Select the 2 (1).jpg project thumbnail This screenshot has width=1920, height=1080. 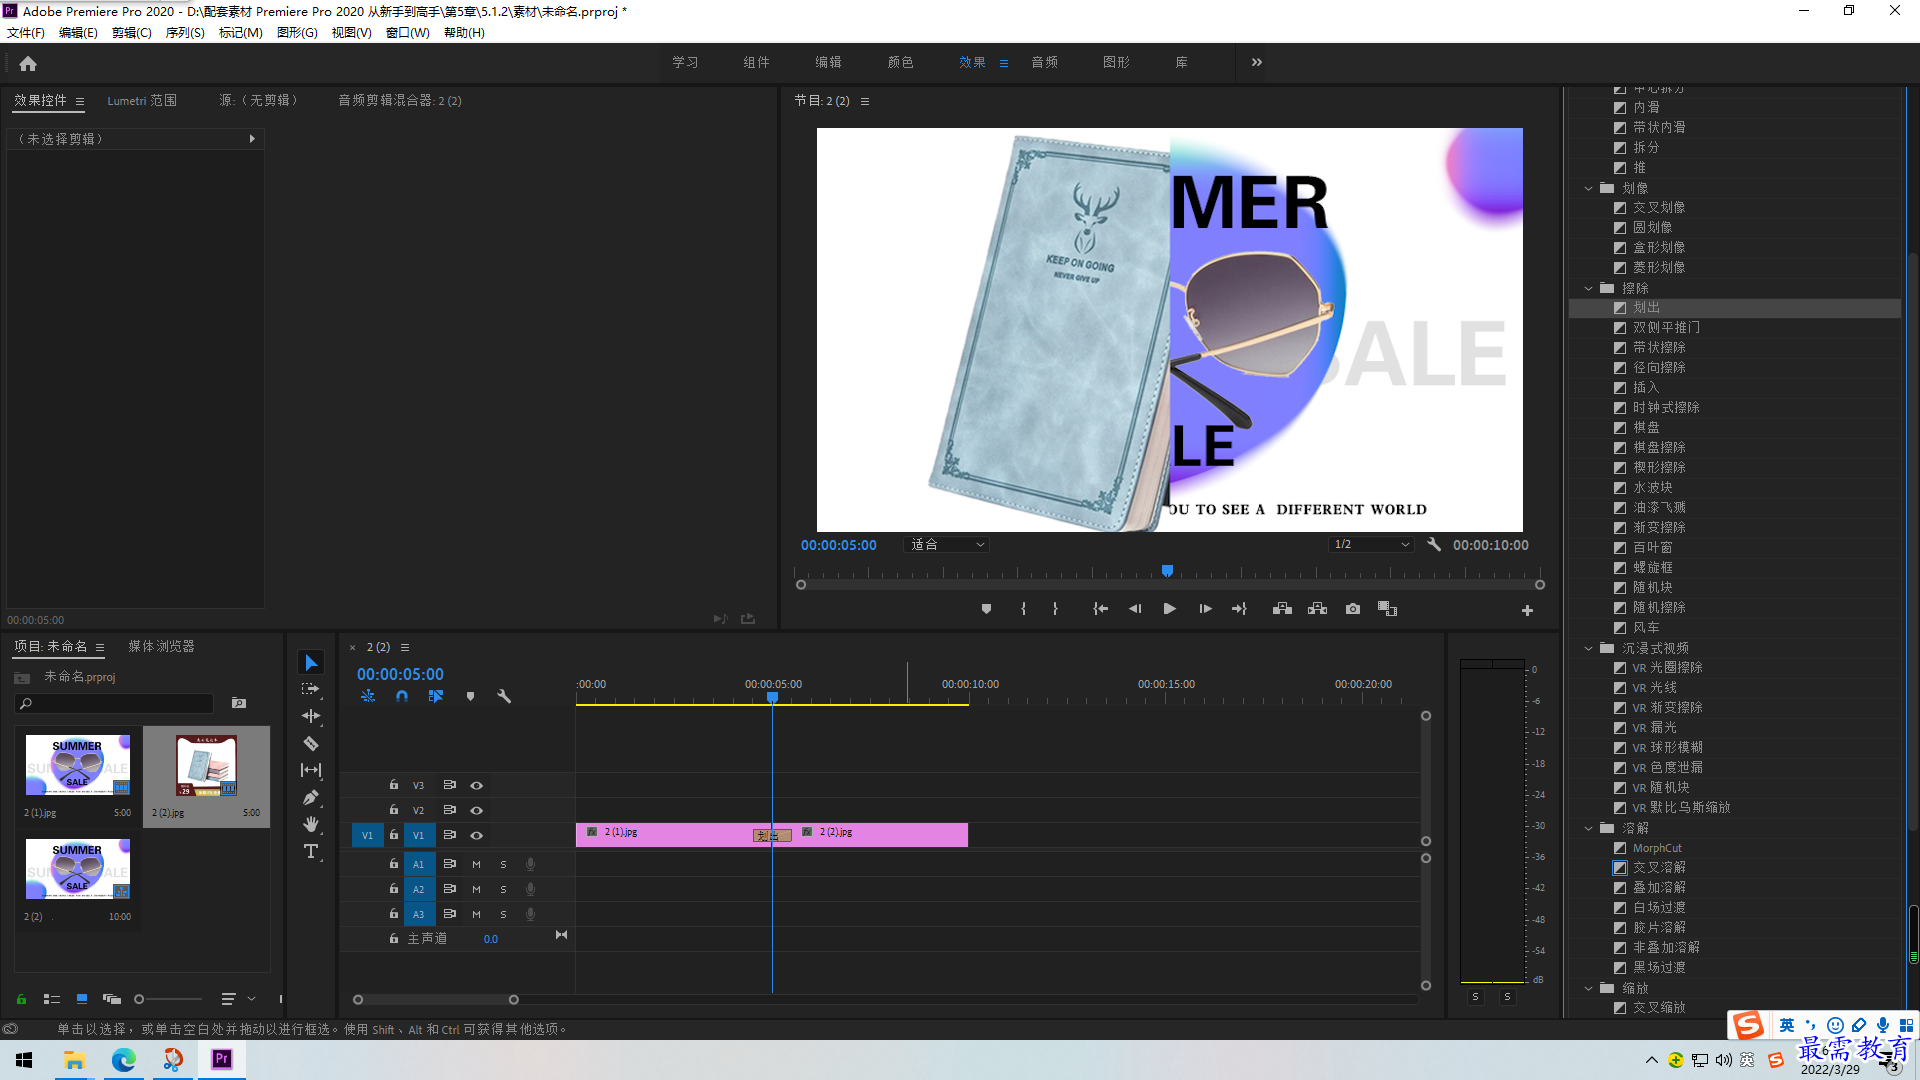click(78, 765)
